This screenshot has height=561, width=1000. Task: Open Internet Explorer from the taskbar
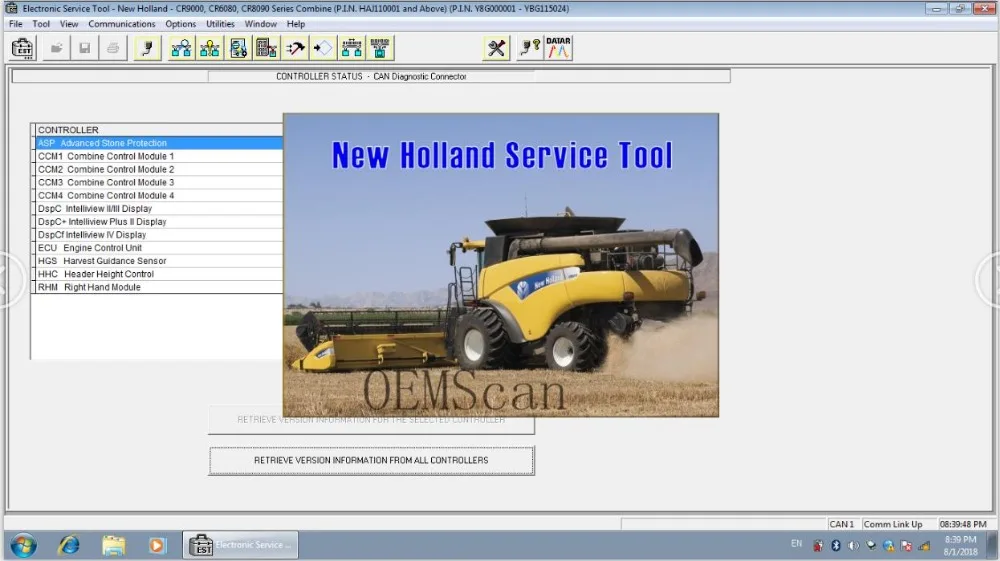coord(69,546)
